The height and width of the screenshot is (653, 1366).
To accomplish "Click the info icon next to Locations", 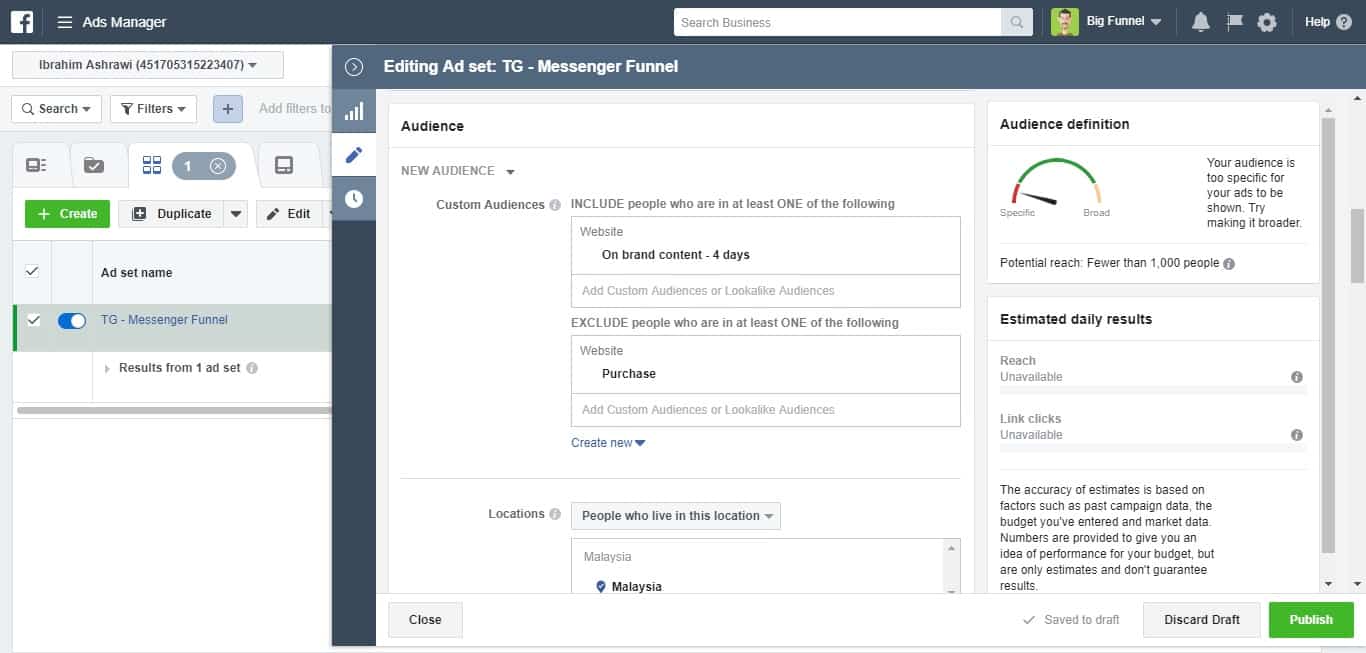I will pos(554,514).
